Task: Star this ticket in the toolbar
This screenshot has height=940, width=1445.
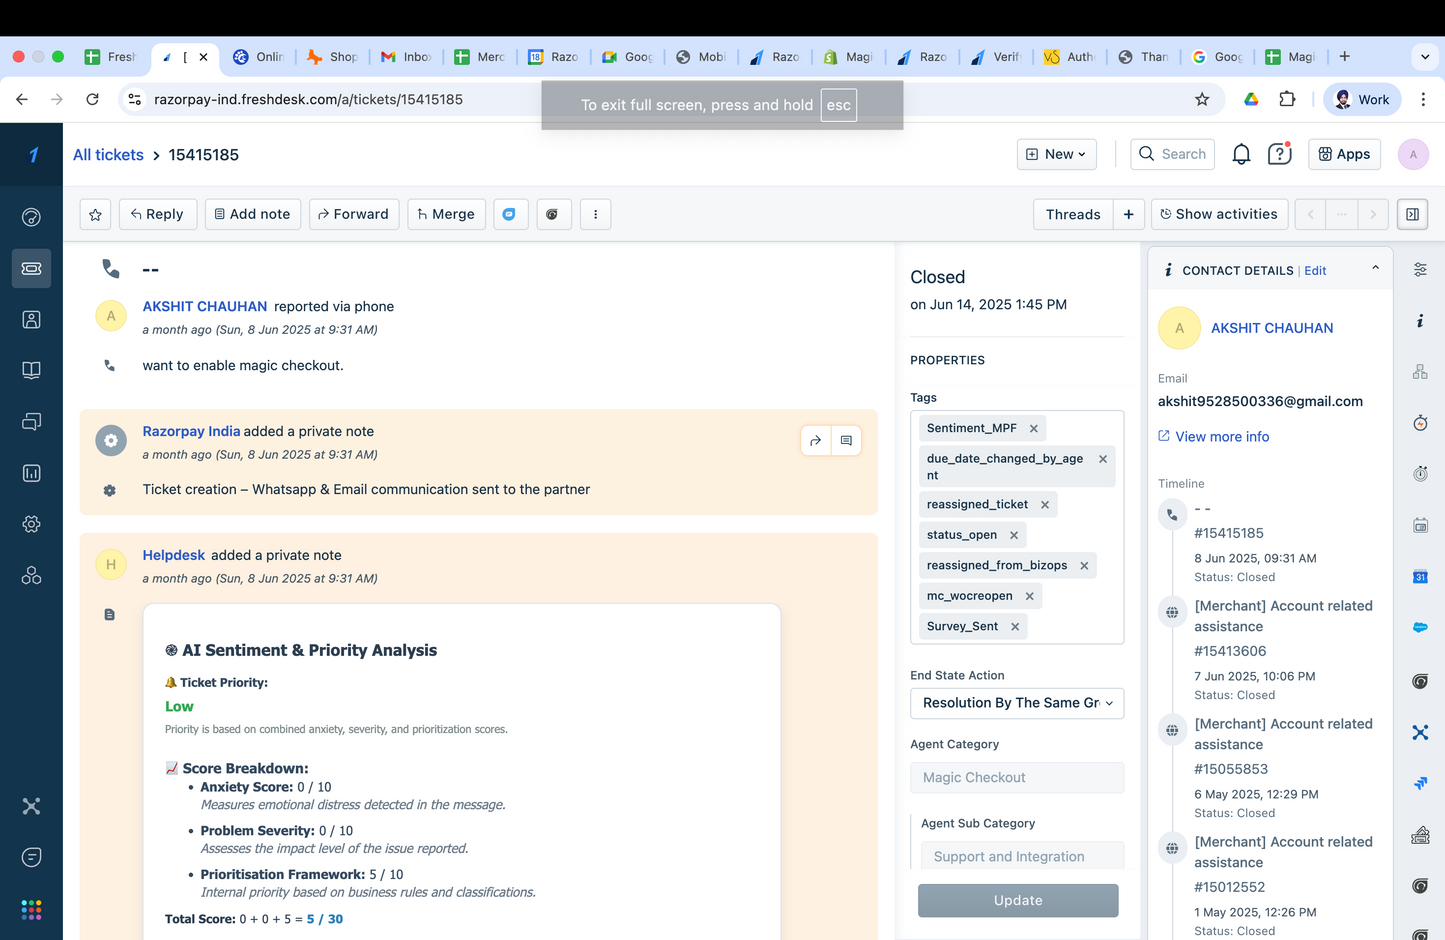Action: point(96,214)
